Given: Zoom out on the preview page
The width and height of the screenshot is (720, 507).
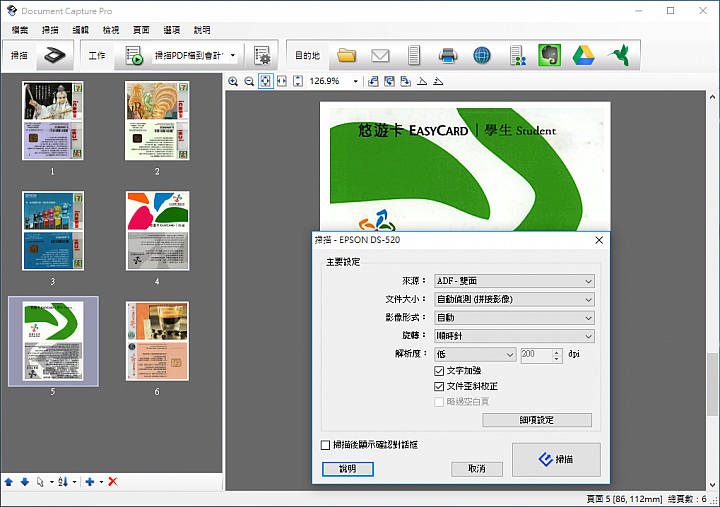Looking at the screenshot, I should click(x=249, y=81).
